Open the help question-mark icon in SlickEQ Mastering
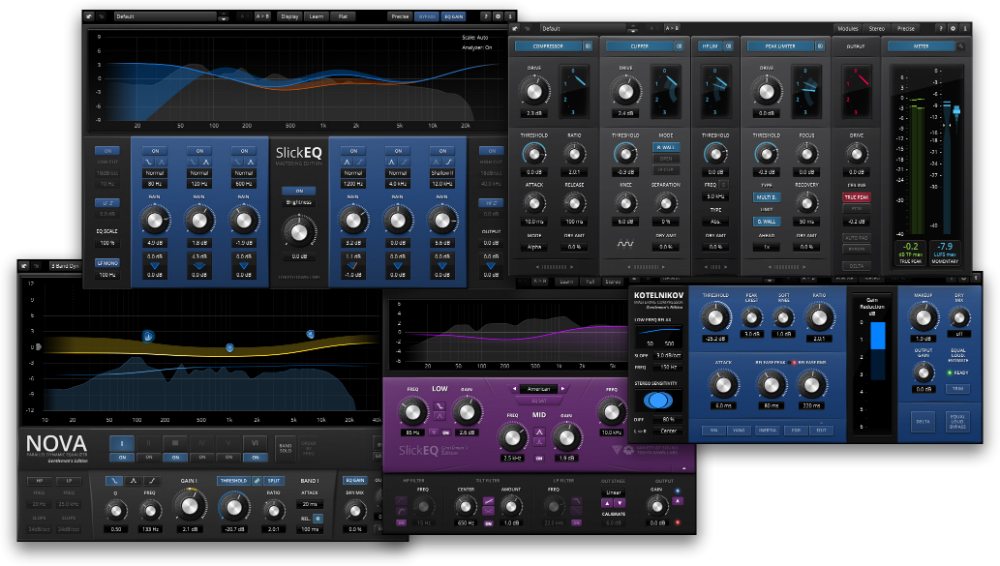Screen dimensions: 1000x566 (487, 17)
